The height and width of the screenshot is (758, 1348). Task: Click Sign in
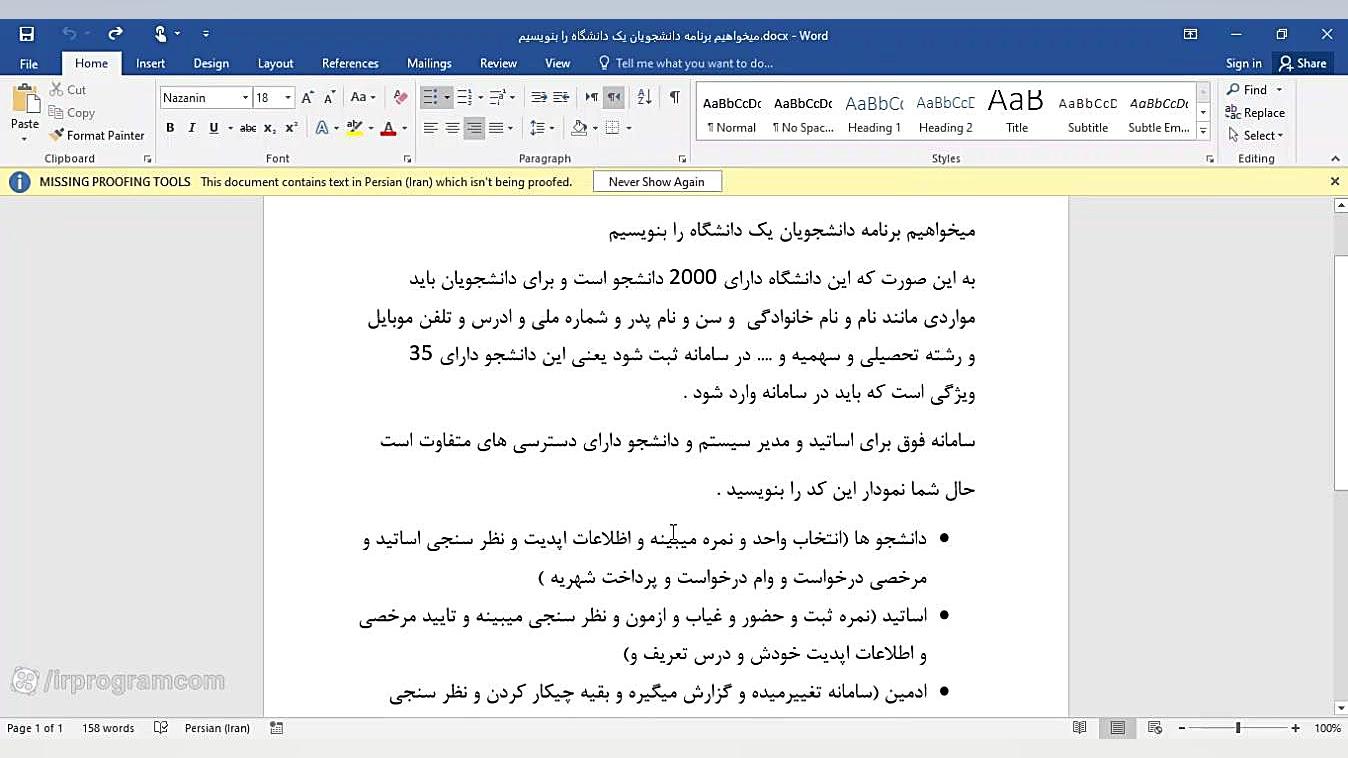point(1243,63)
